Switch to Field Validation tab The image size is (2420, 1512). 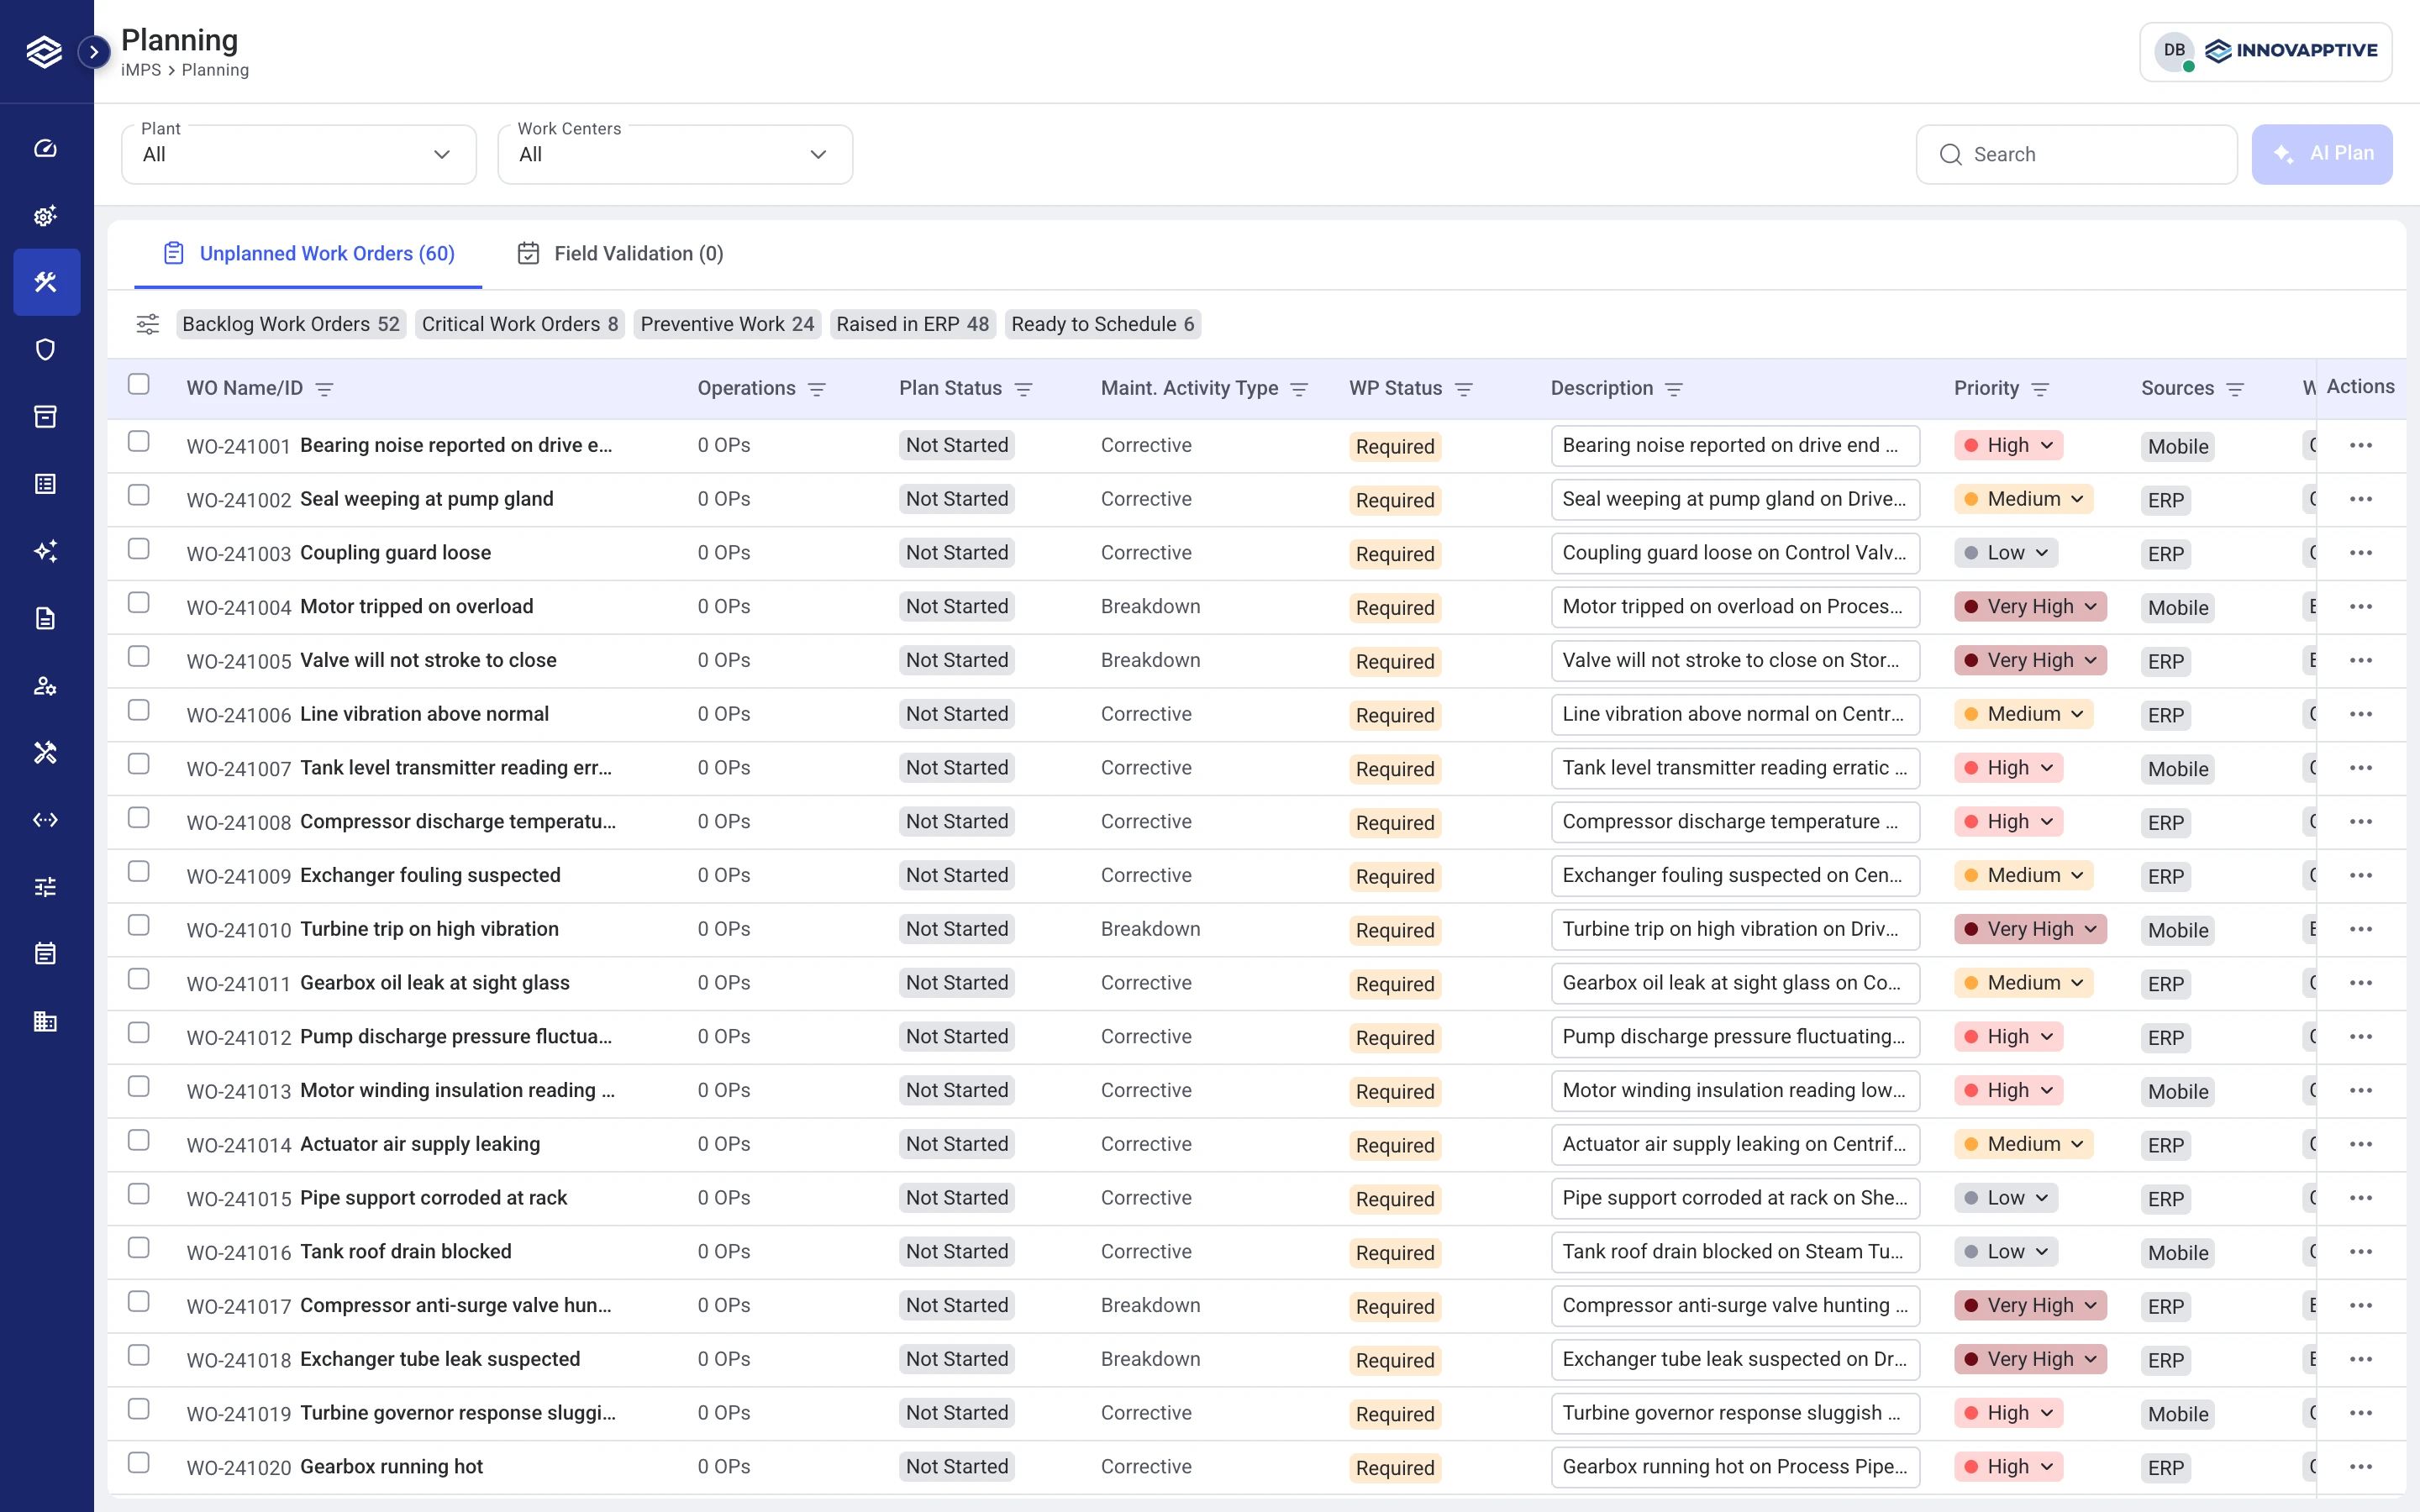(x=620, y=254)
